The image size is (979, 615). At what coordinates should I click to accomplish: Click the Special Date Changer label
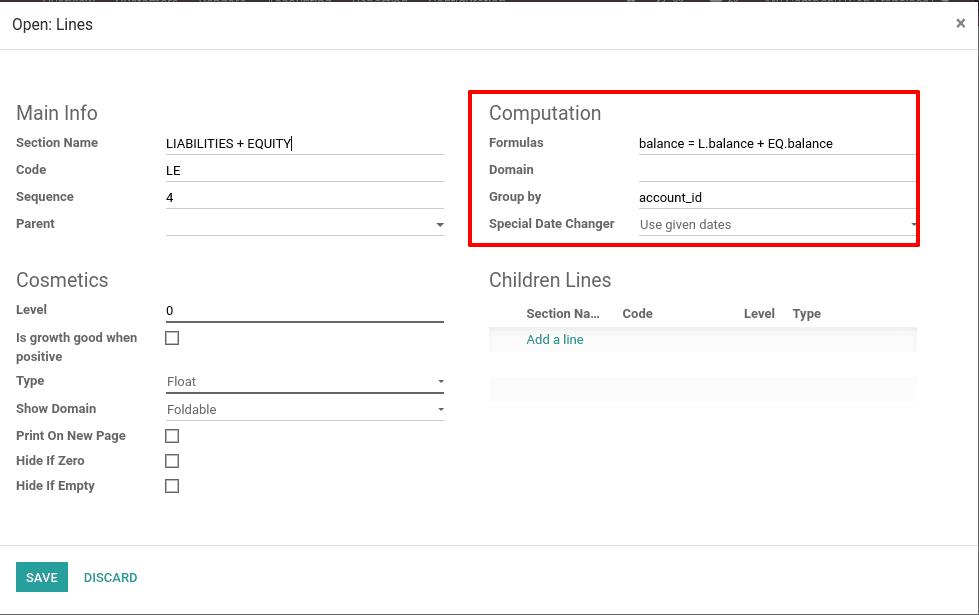pyautogui.click(x=551, y=224)
